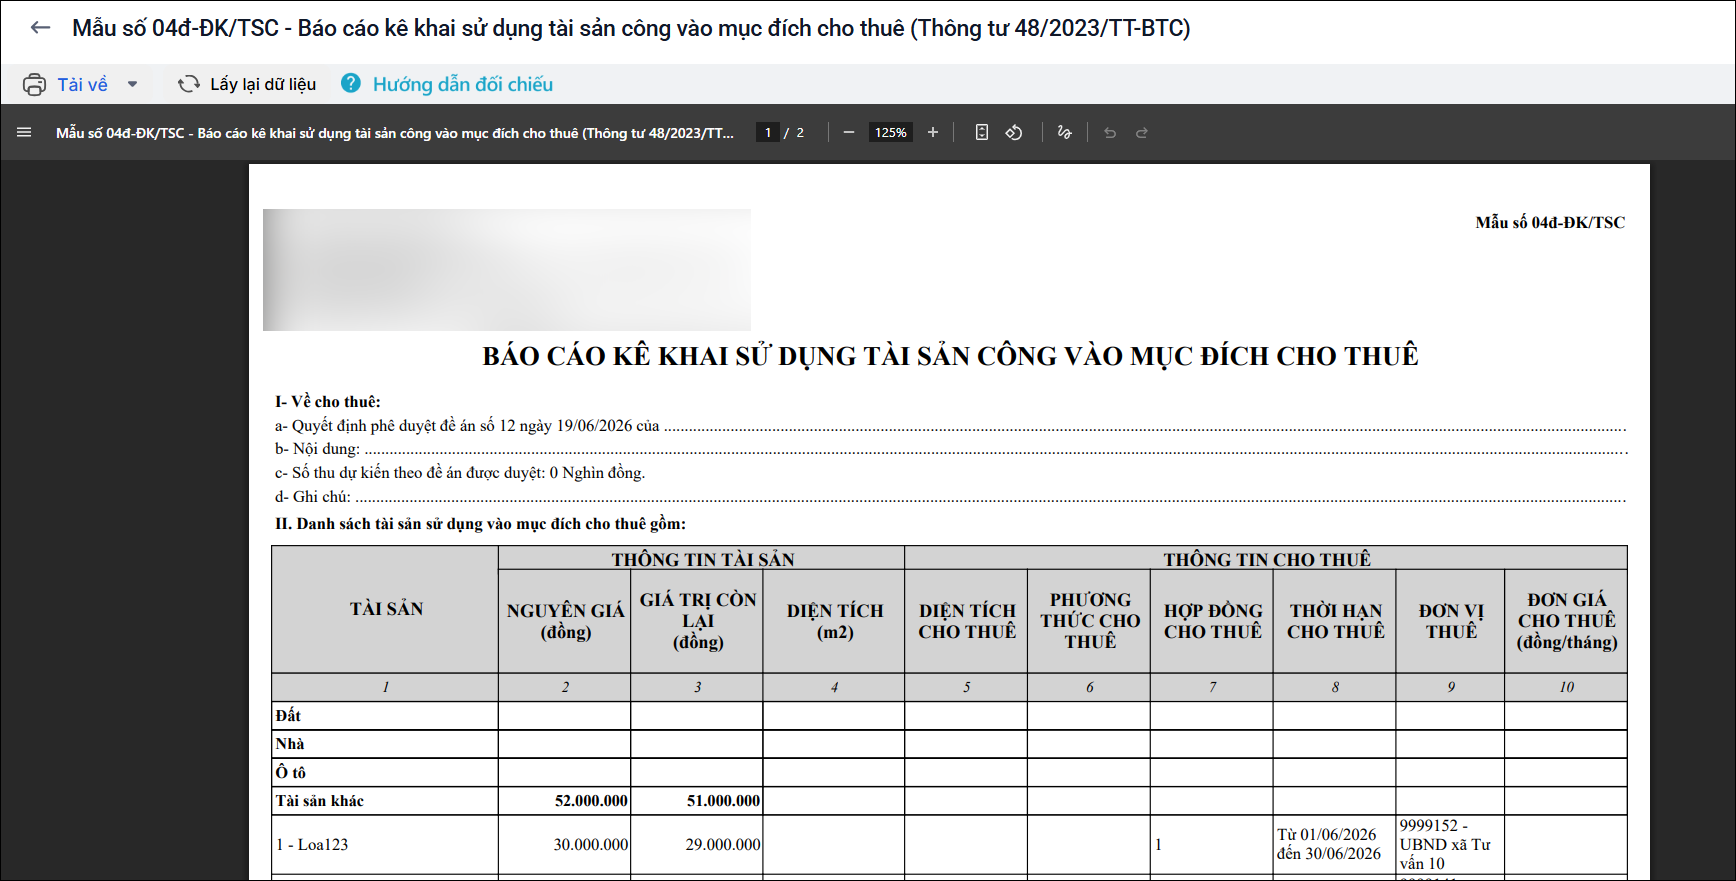
Task: Click the line starting a- Quyết định phê duyệt
Action: [950, 426]
